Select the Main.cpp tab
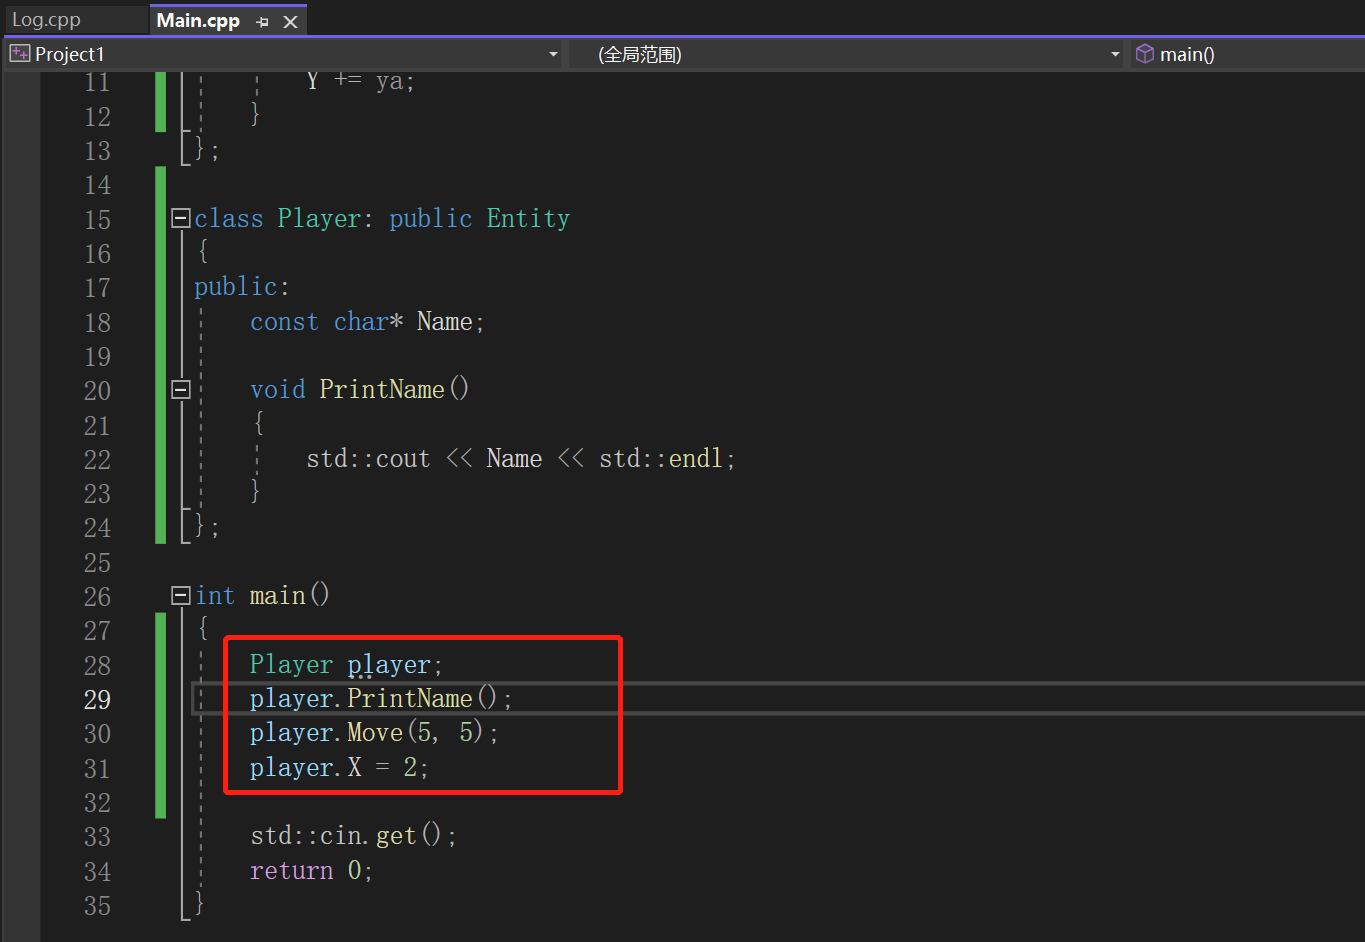Image resolution: width=1365 pixels, height=942 pixels. pos(198,20)
